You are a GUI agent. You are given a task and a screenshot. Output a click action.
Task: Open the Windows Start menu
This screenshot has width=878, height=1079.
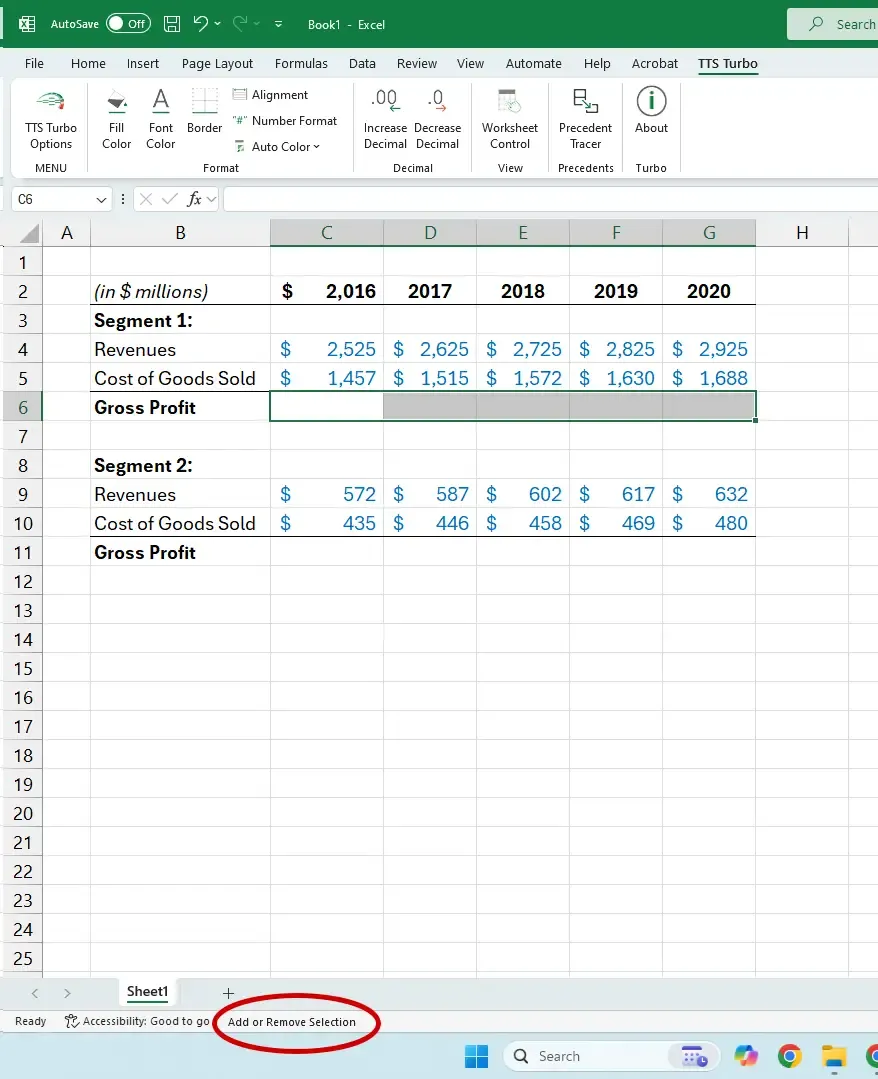click(476, 1056)
